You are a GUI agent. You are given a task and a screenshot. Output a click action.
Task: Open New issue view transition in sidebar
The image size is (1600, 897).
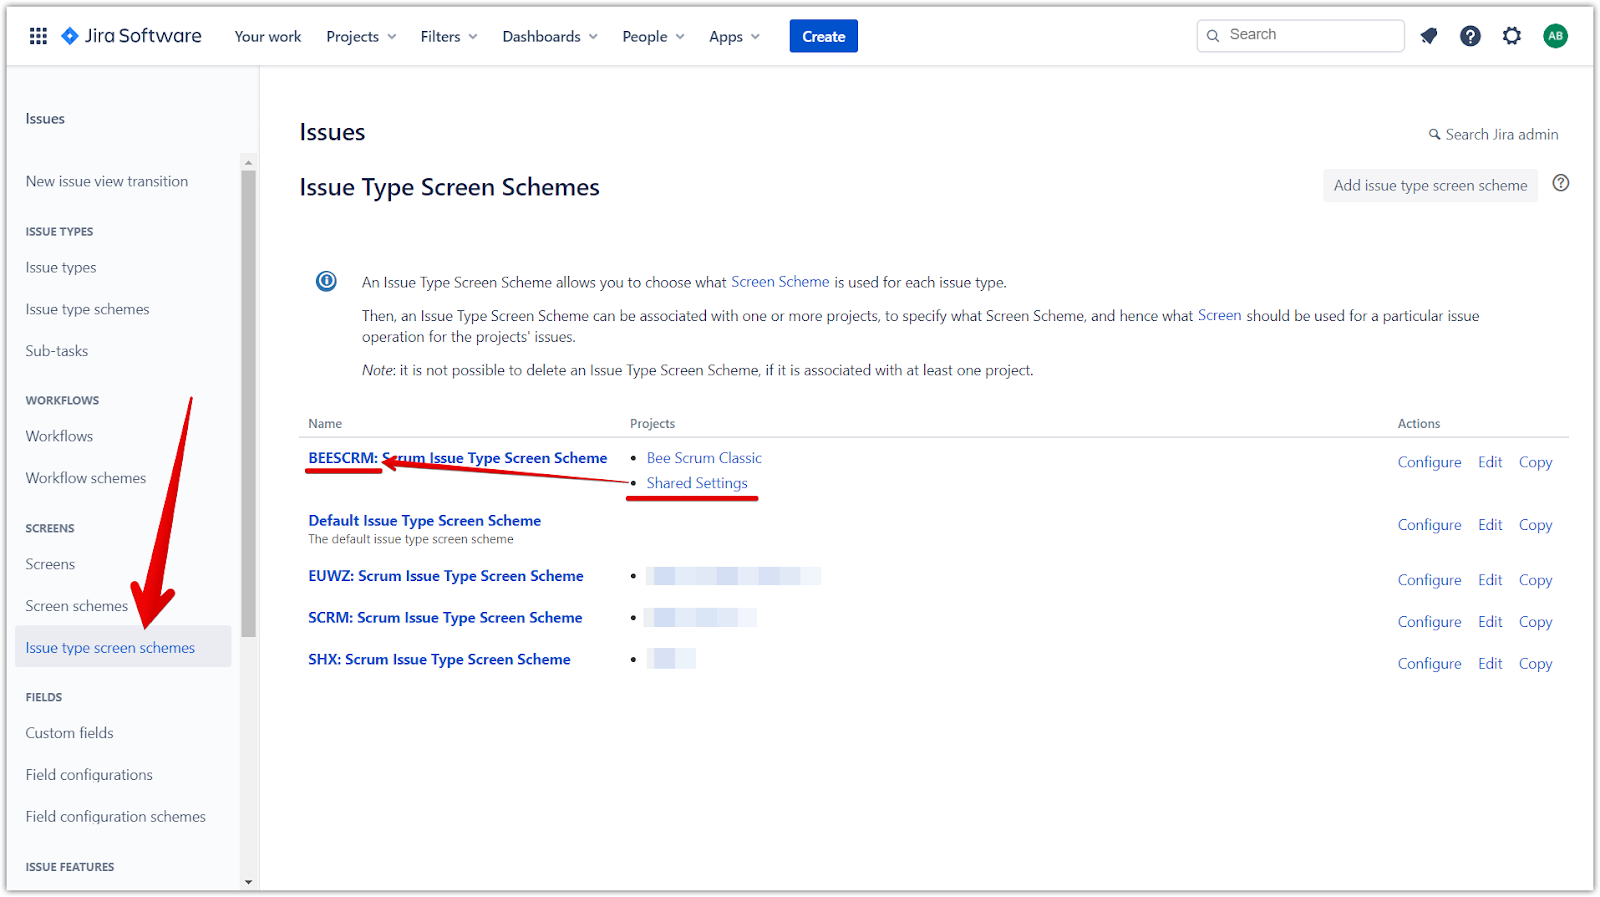coord(107,181)
